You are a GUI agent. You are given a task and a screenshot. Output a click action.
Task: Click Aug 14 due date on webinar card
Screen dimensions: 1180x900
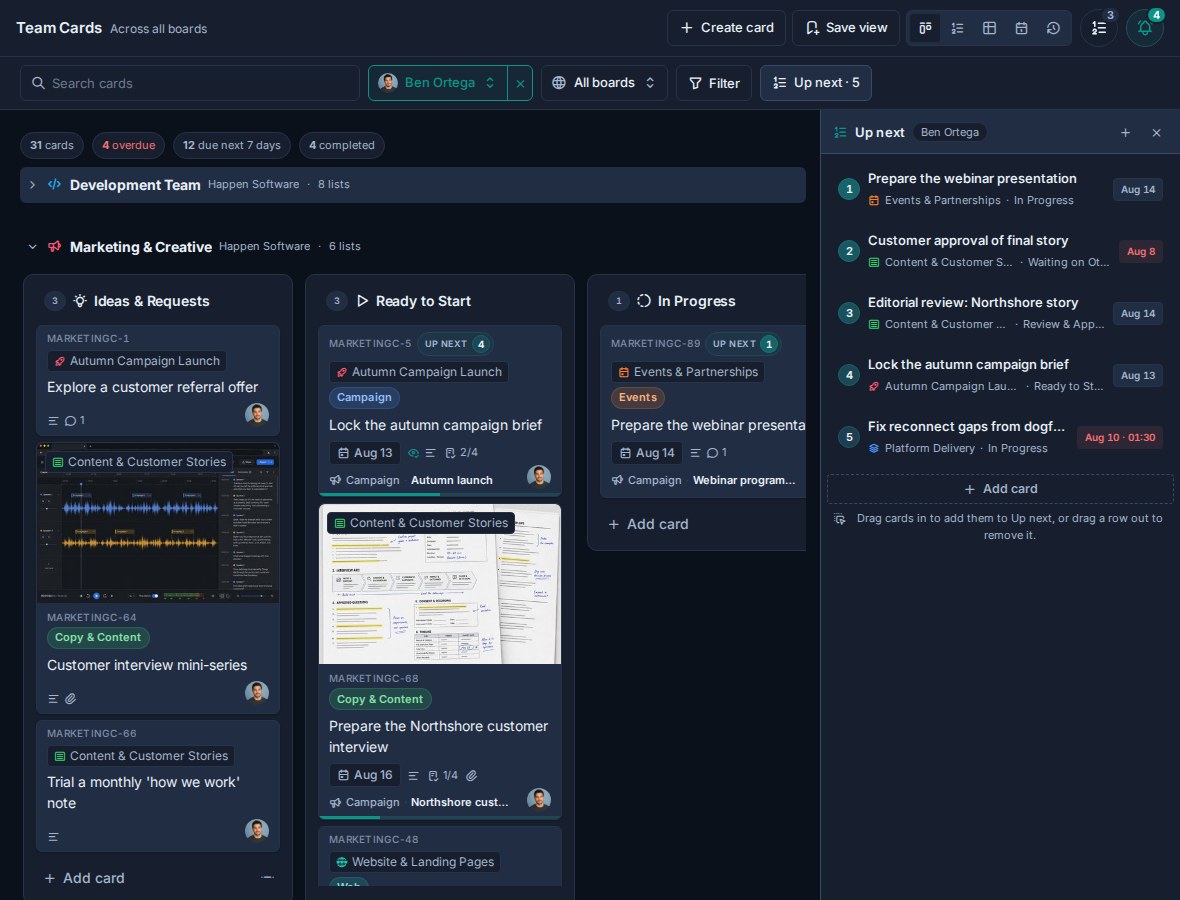647,452
